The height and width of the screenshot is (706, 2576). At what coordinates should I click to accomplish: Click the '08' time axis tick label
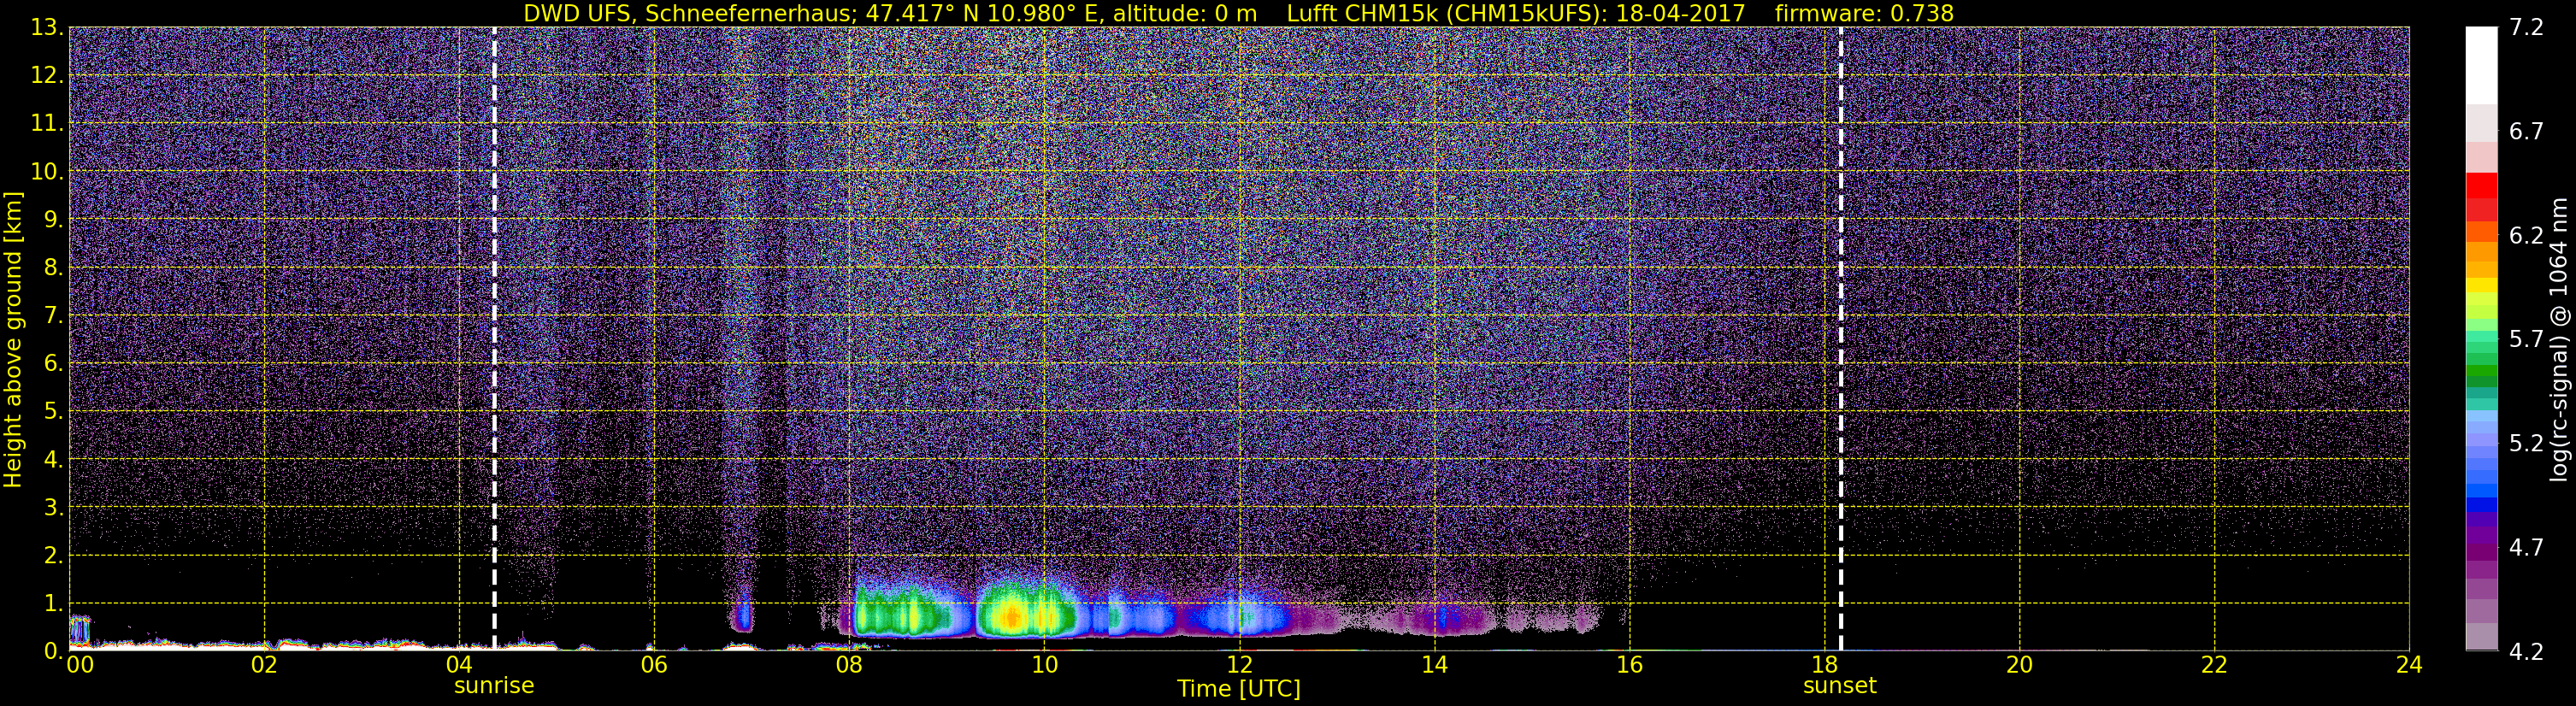[849, 665]
